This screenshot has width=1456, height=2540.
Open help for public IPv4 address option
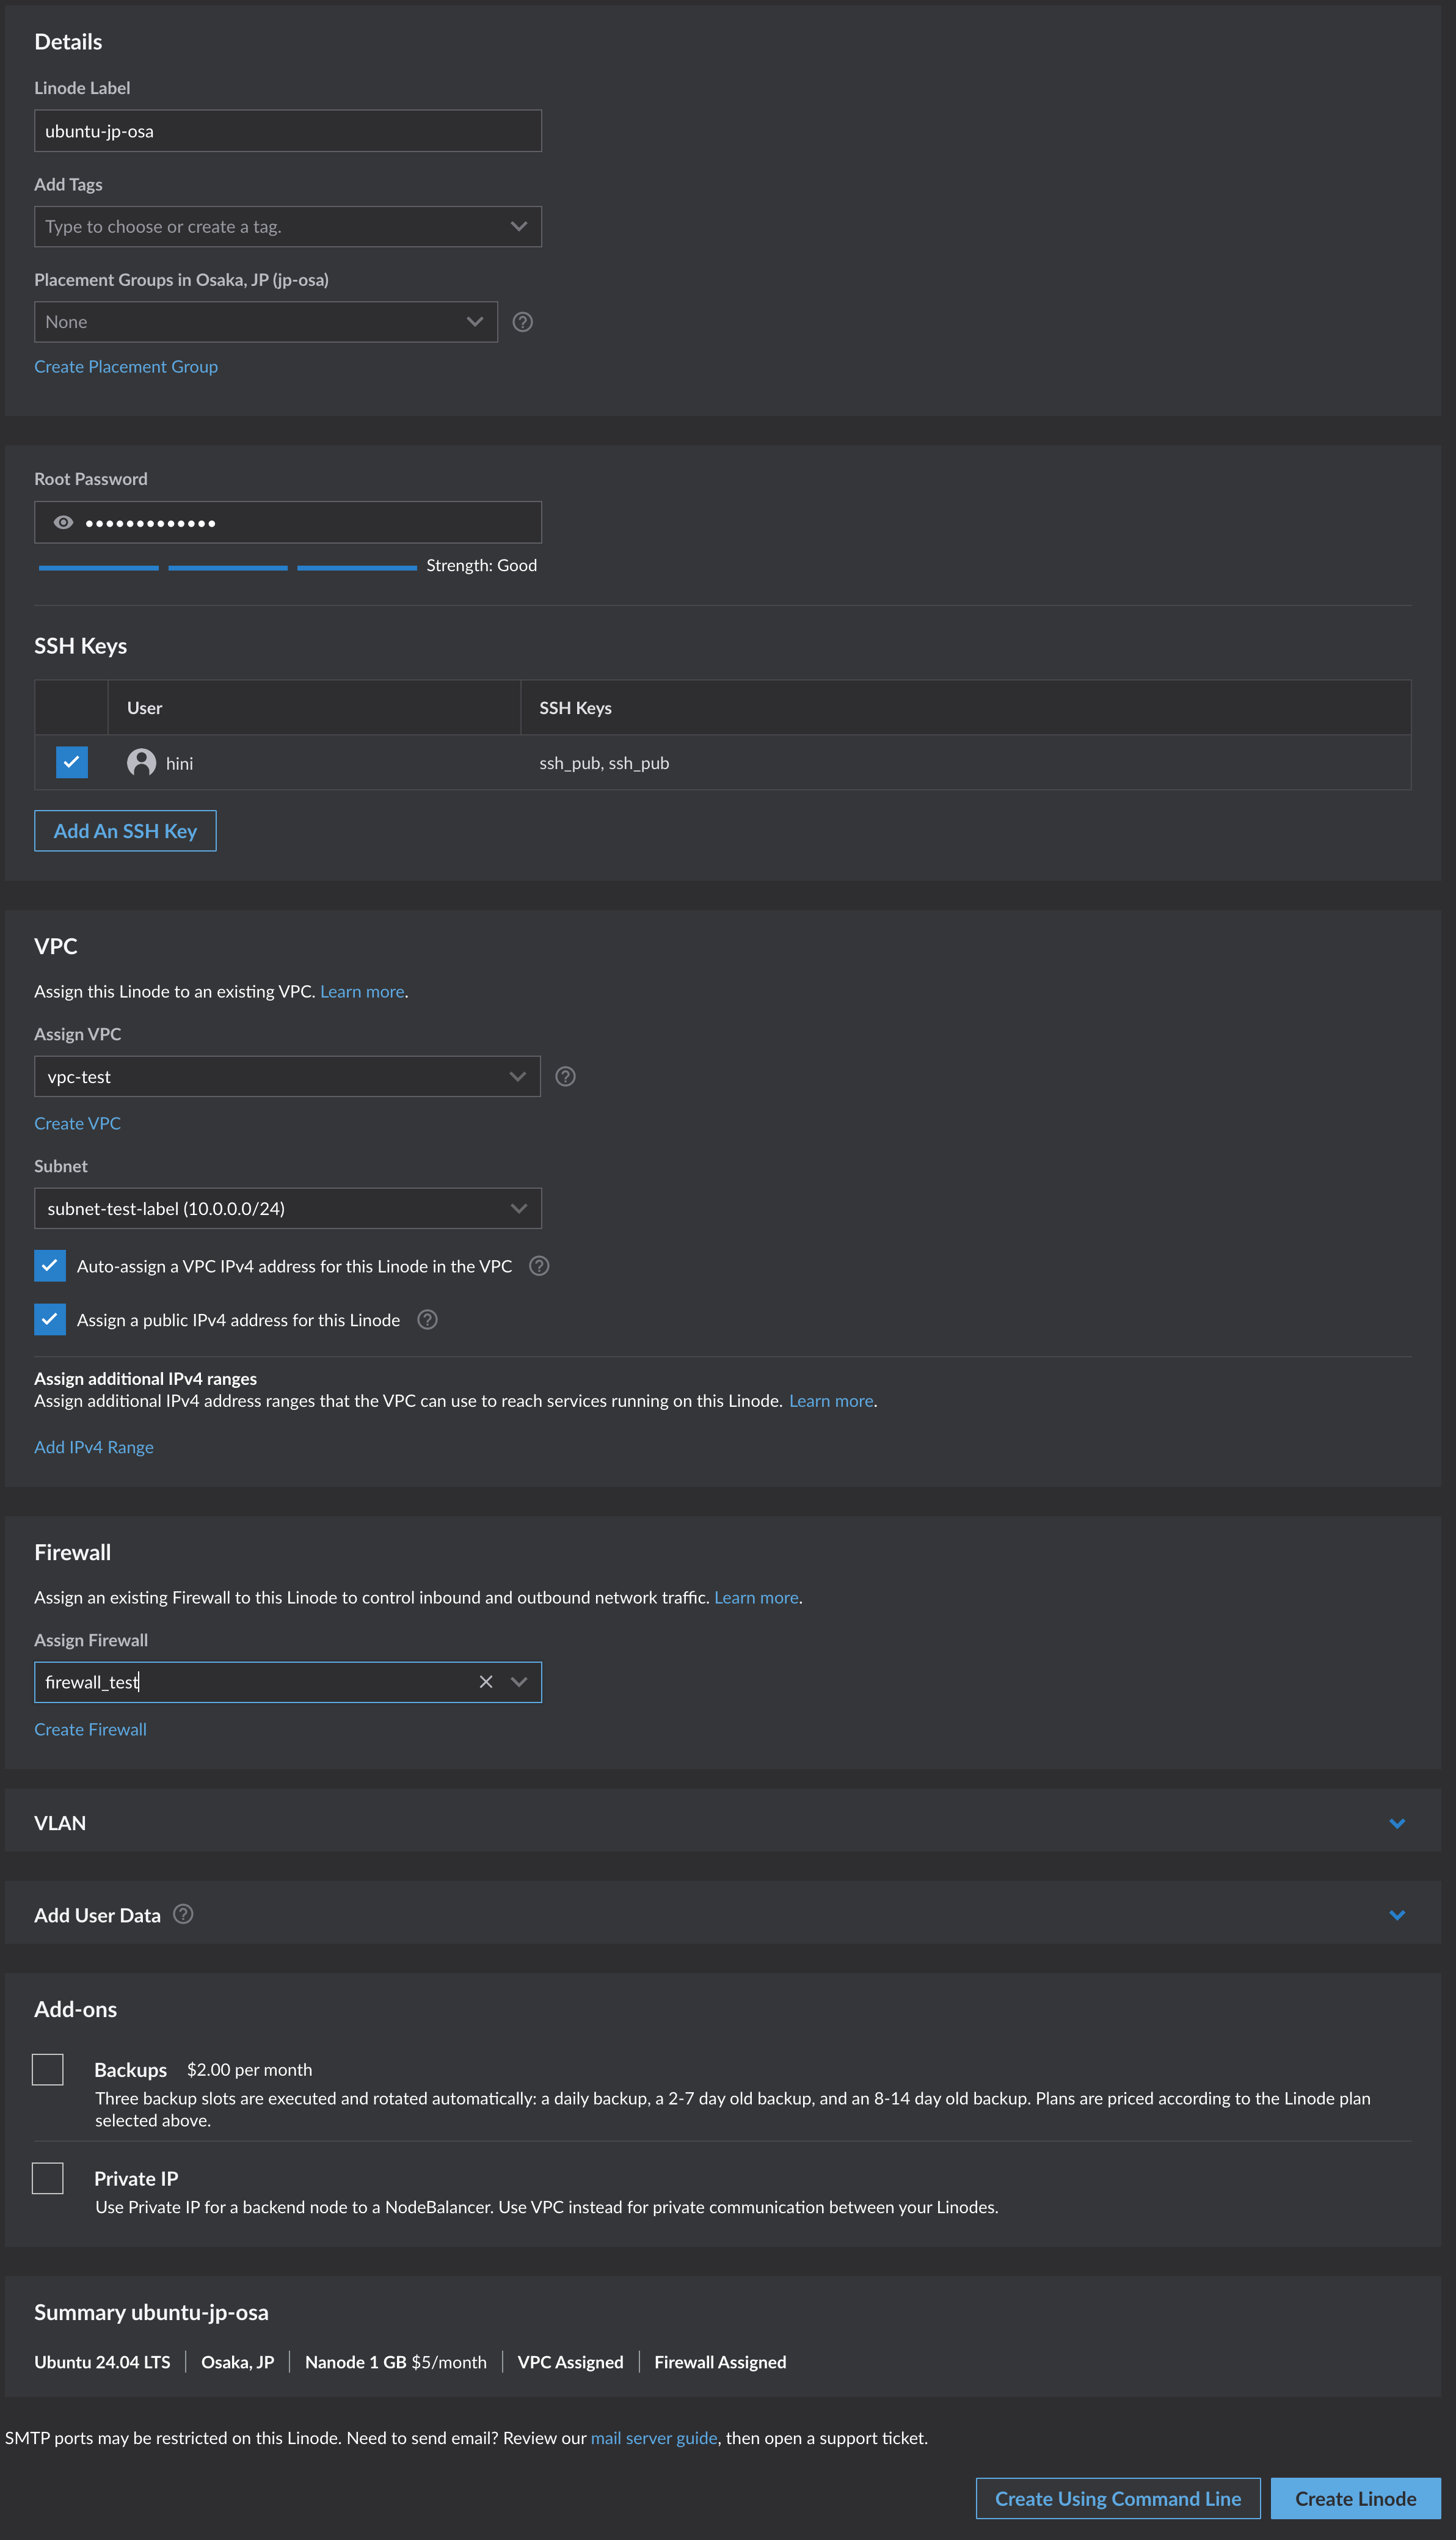point(427,1320)
